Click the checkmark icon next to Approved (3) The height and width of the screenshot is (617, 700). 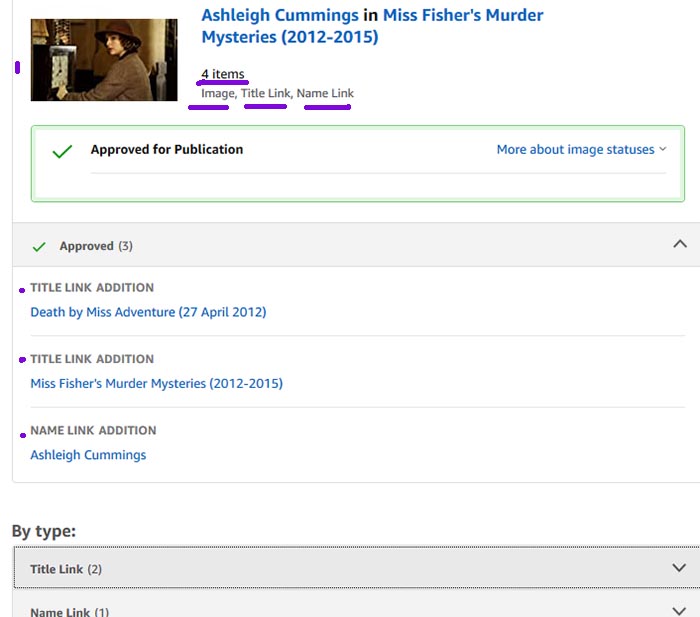tap(39, 246)
